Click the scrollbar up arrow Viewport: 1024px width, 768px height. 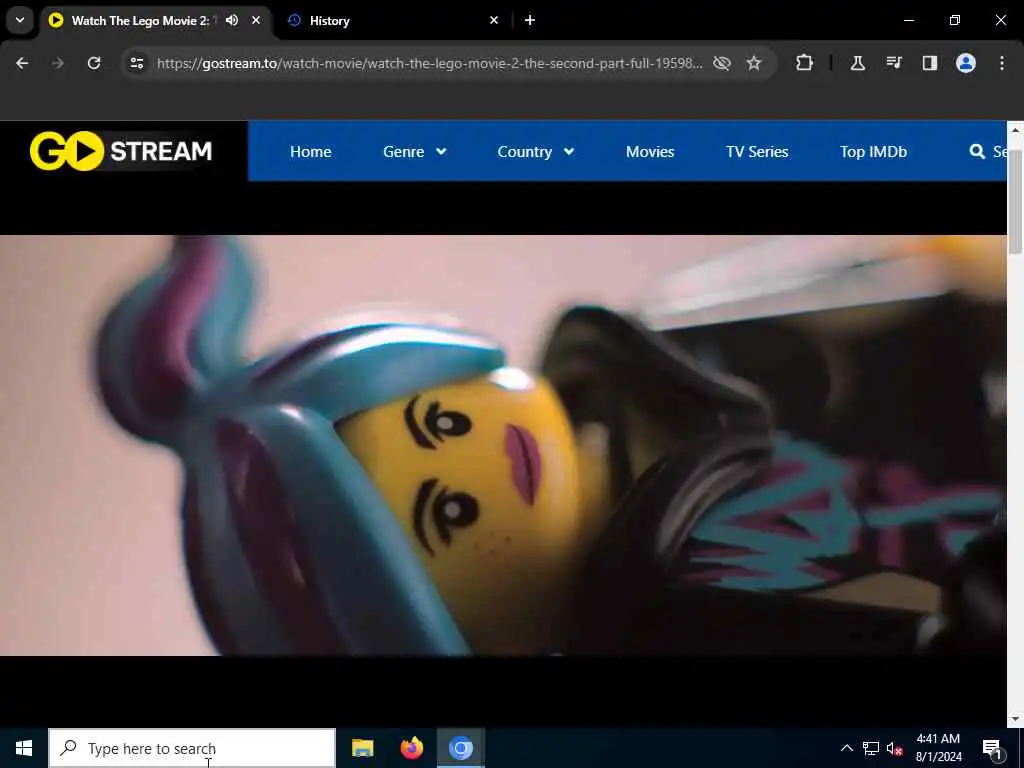1015,130
